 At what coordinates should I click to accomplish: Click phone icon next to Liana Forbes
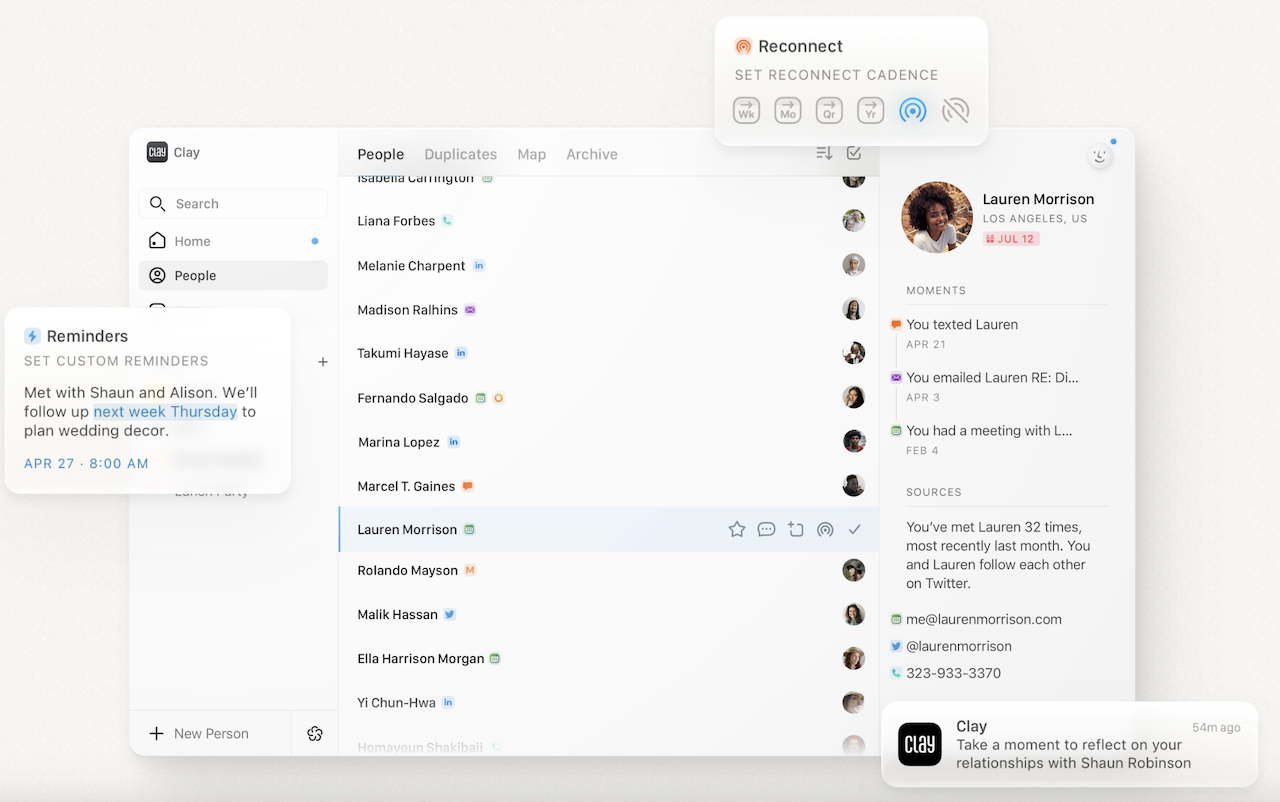pyautogui.click(x=447, y=221)
